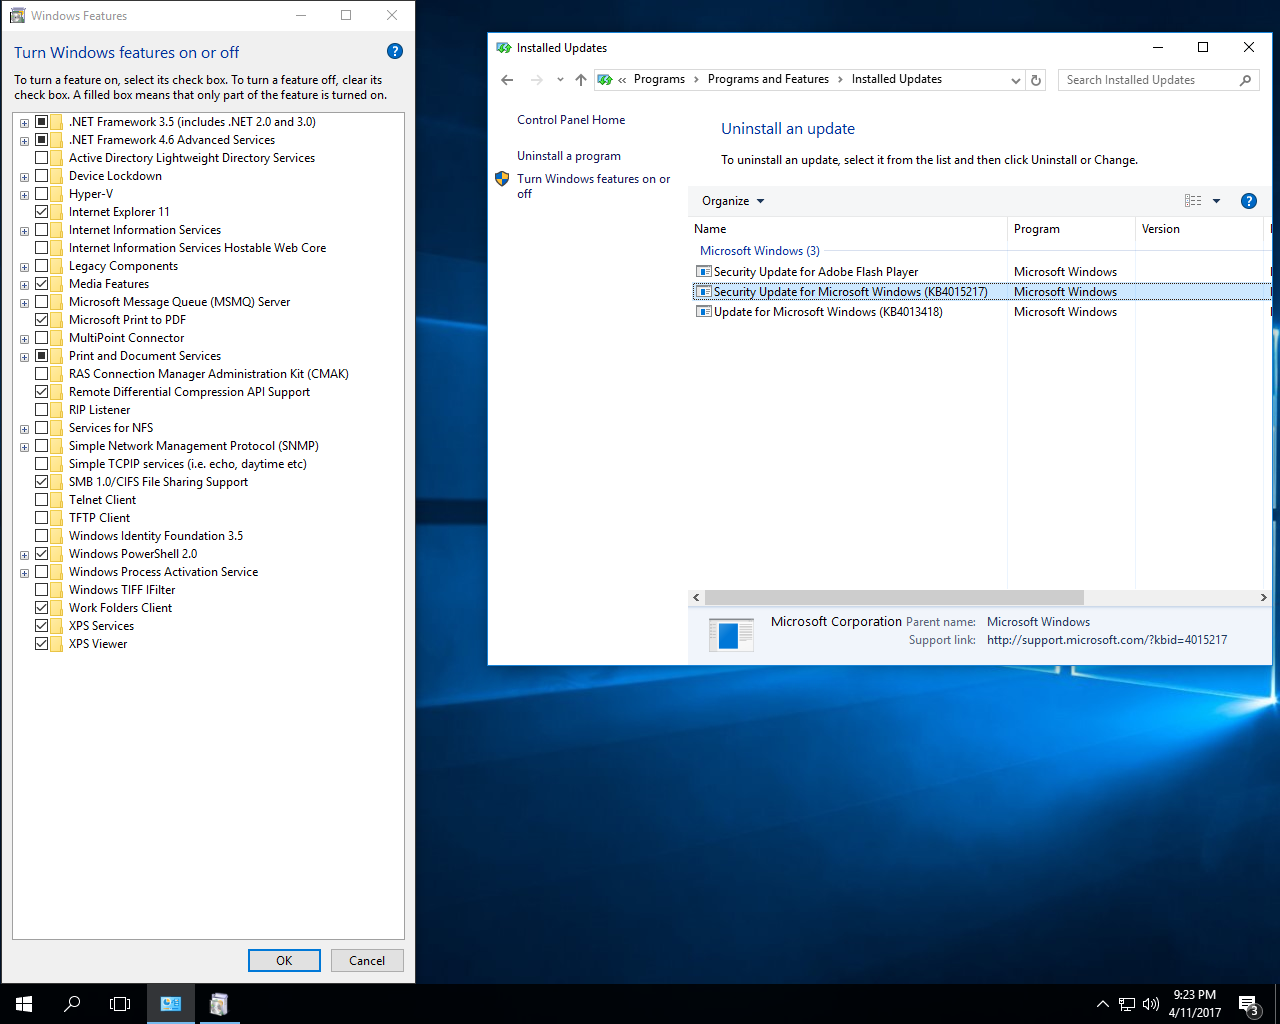The width and height of the screenshot is (1280, 1024).
Task: Click Turn Windows features on or off link
Action: click(593, 186)
